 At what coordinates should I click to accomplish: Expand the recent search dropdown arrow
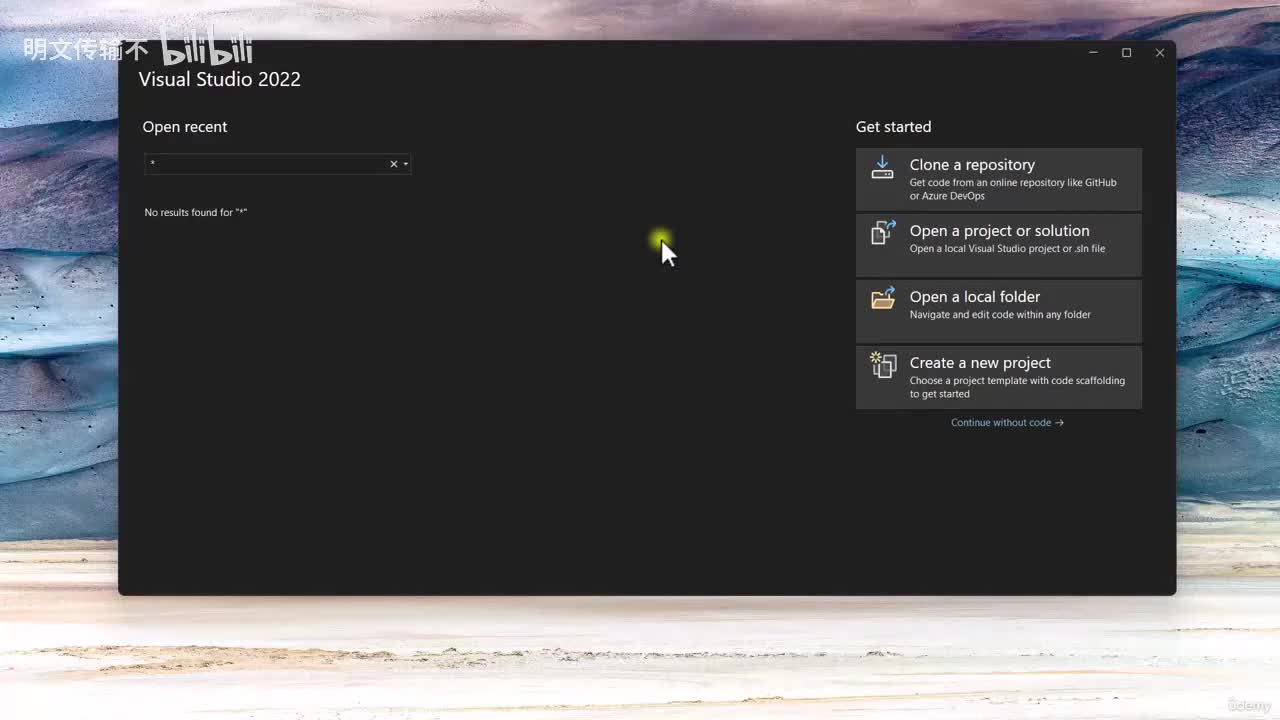click(406, 164)
